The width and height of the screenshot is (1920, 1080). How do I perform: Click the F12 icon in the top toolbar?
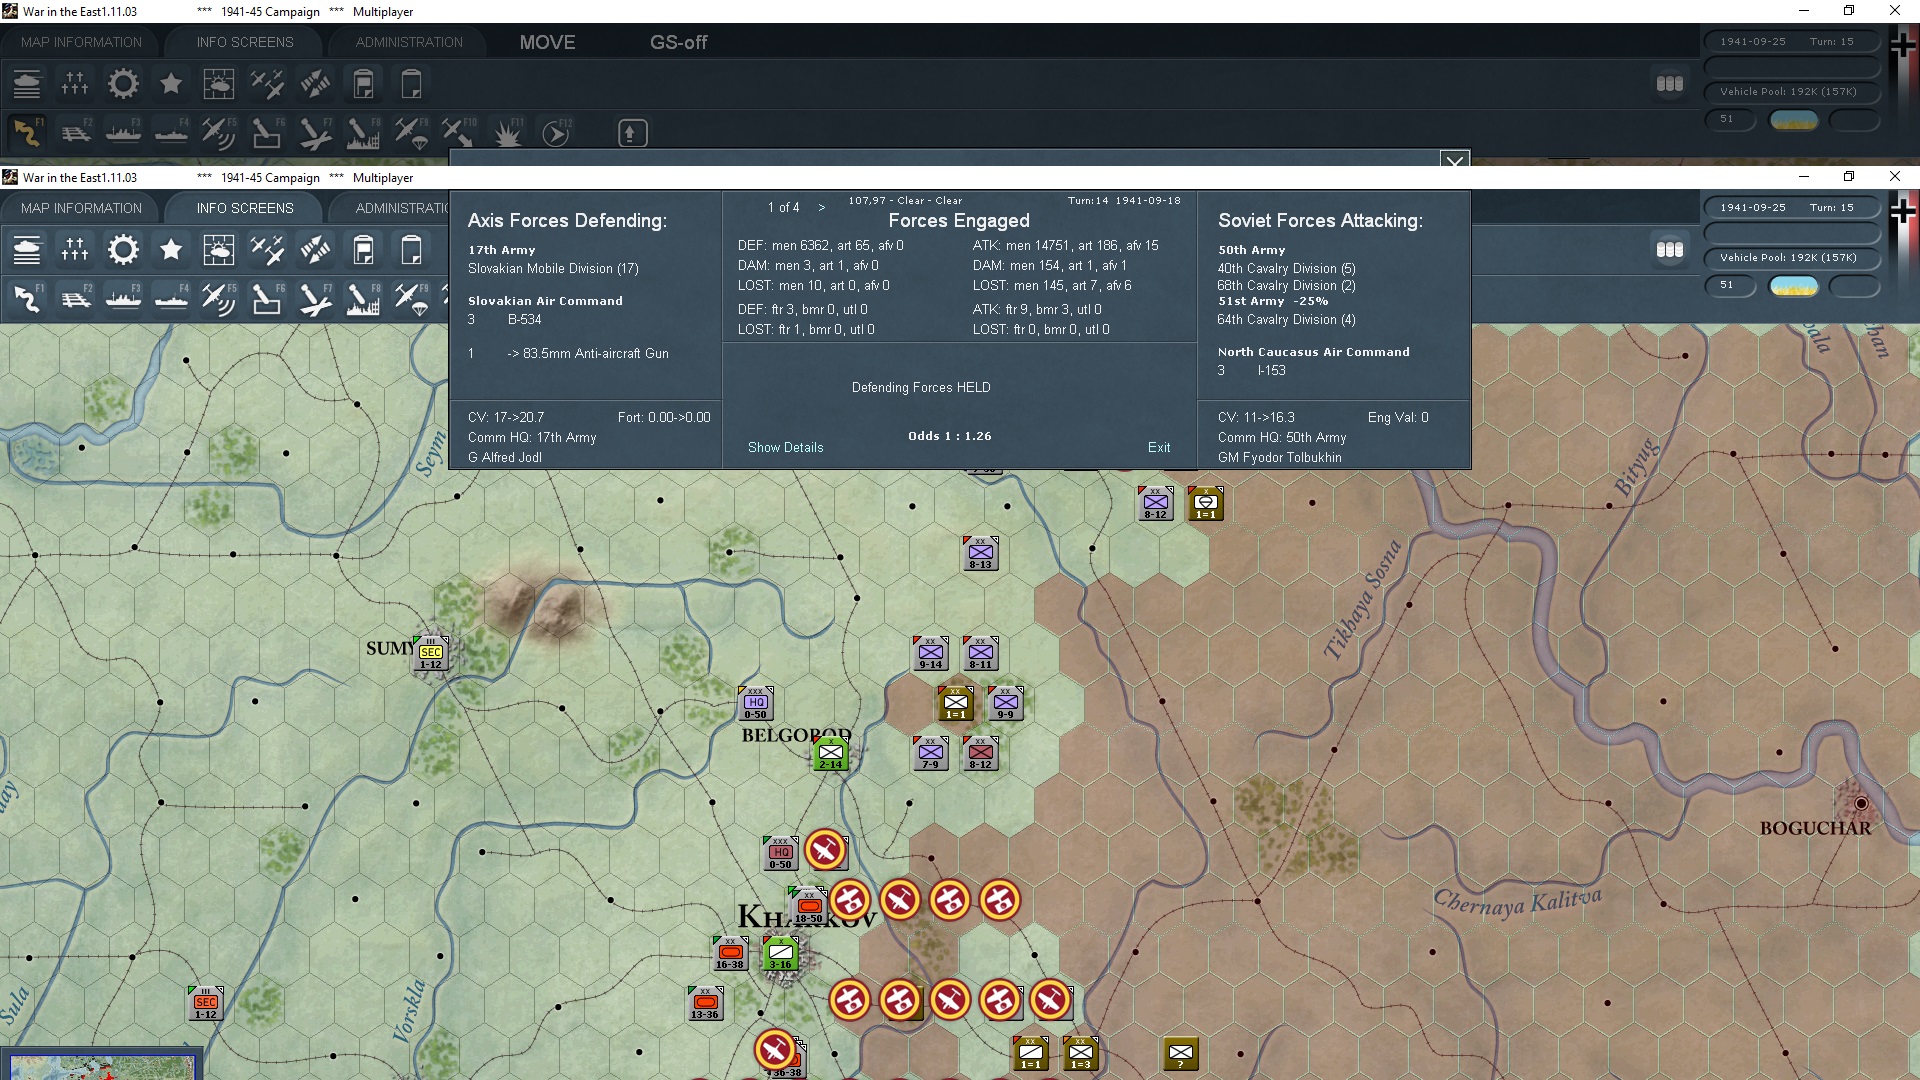555,132
